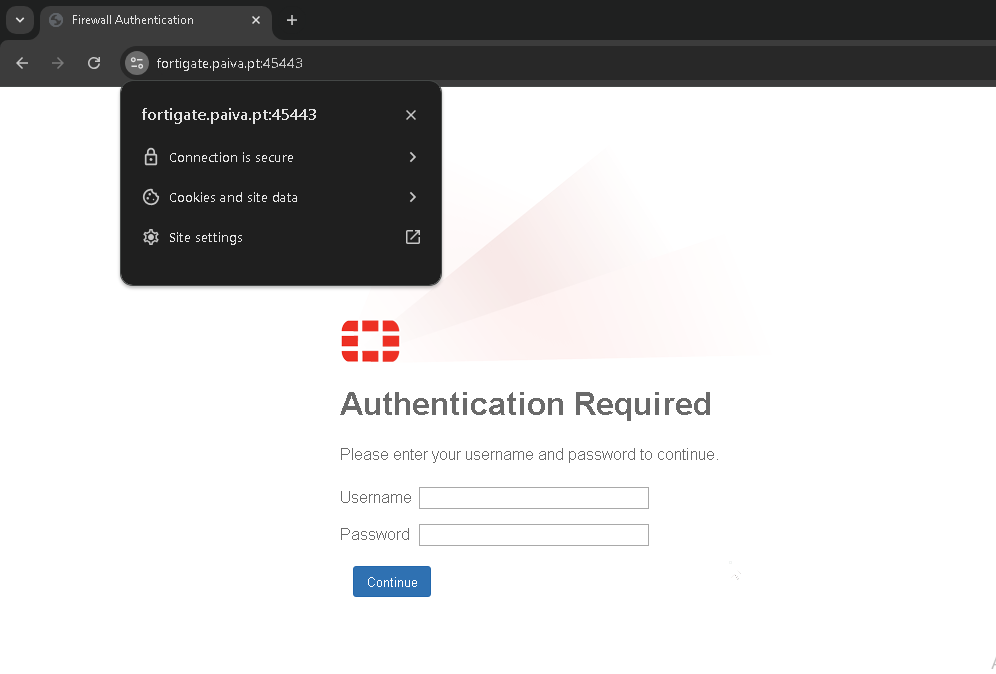996x674 pixels.
Task: Click the site information icon in address bar
Action: pos(137,63)
